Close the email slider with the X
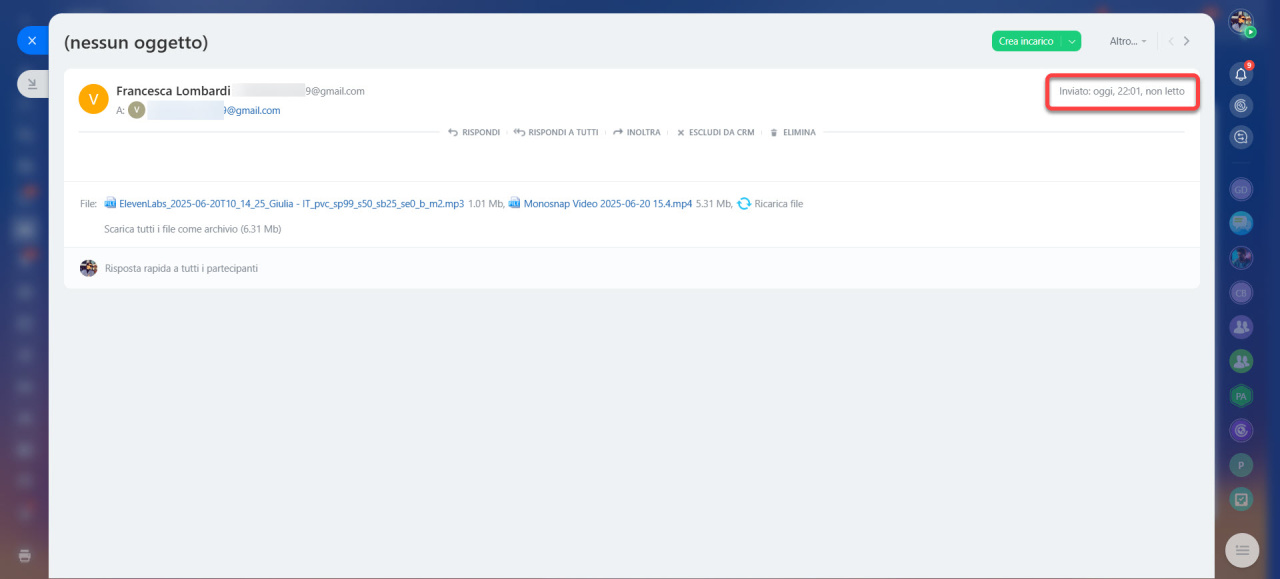 point(32,41)
